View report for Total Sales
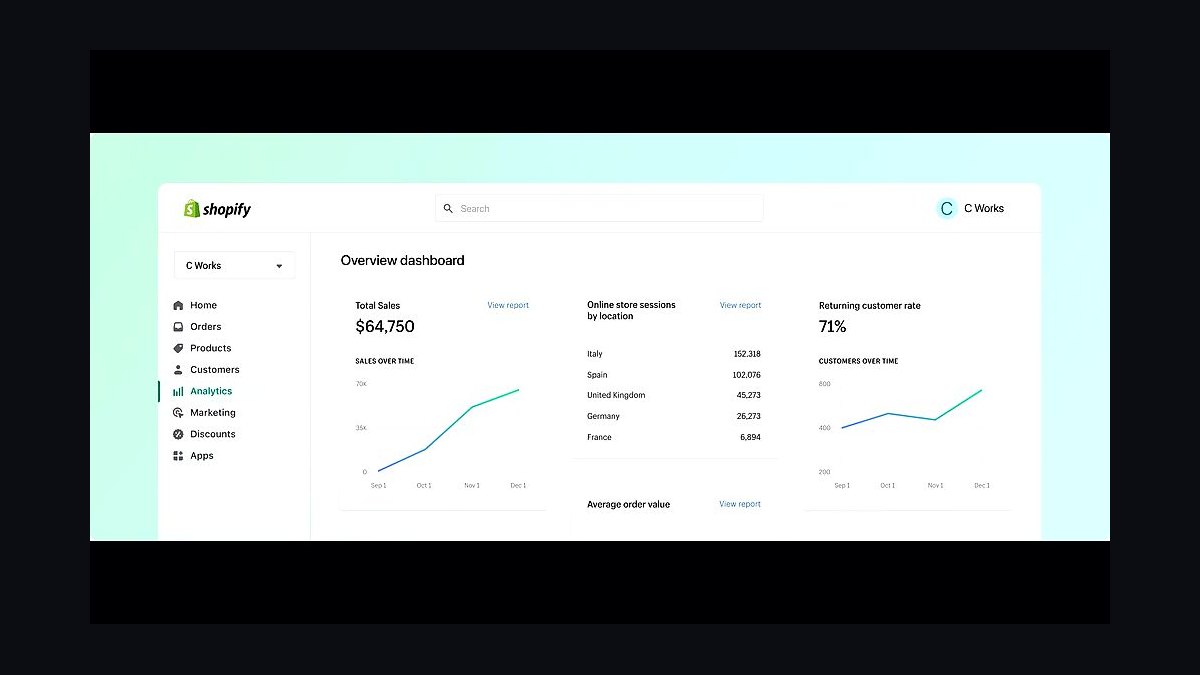Image resolution: width=1200 pixels, height=675 pixels. tap(508, 305)
